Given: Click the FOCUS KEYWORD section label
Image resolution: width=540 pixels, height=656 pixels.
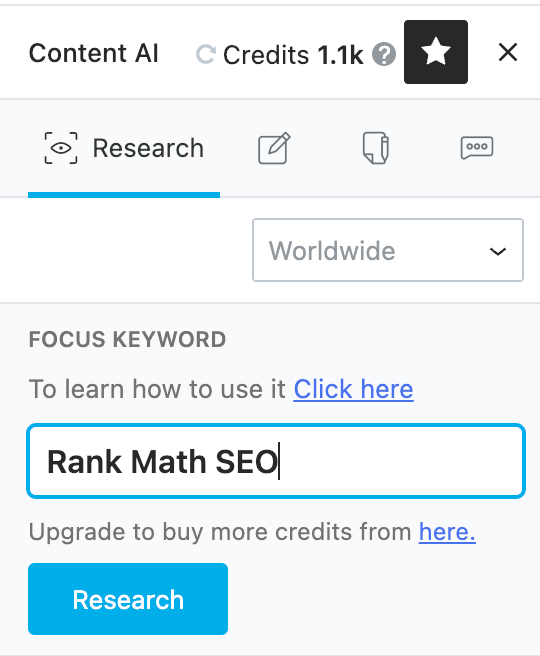Looking at the screenshot, I should 127,339.
